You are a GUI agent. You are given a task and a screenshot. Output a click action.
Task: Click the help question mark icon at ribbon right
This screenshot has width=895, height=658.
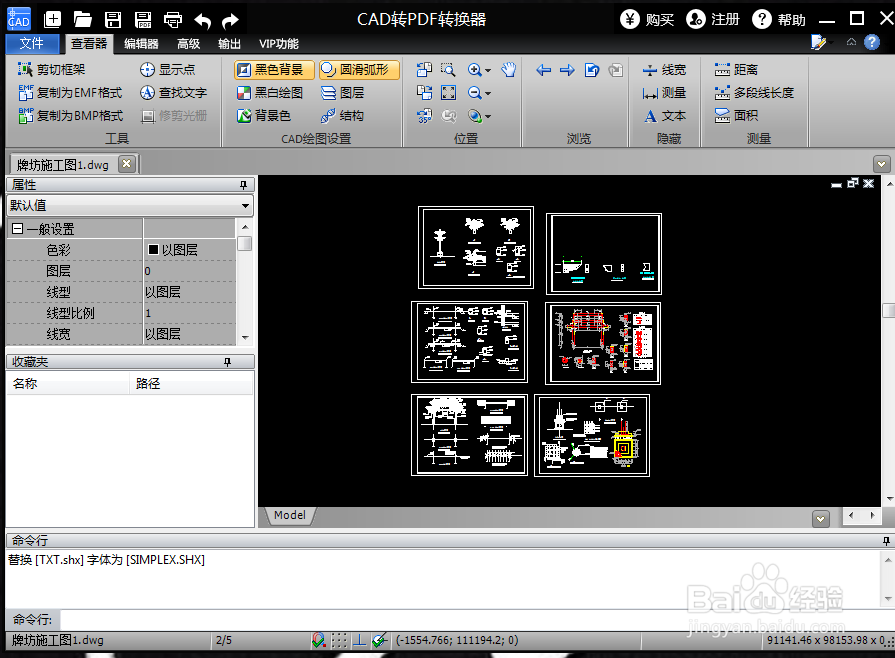(872, 42)
